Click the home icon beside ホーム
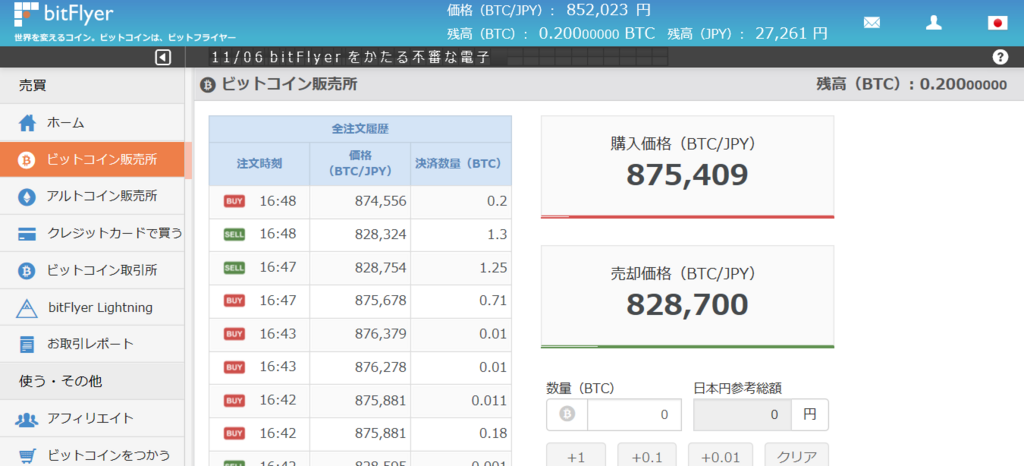Image resolution: width=1024 pixels, height=466 pixels. coord(27,123)
